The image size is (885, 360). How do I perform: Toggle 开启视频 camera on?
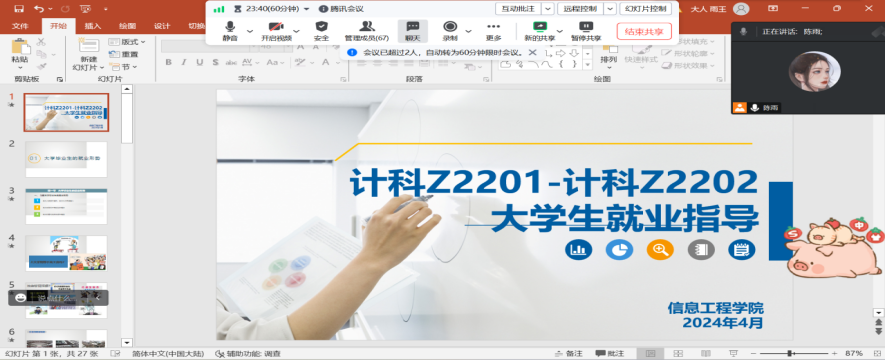click(276, 31)
